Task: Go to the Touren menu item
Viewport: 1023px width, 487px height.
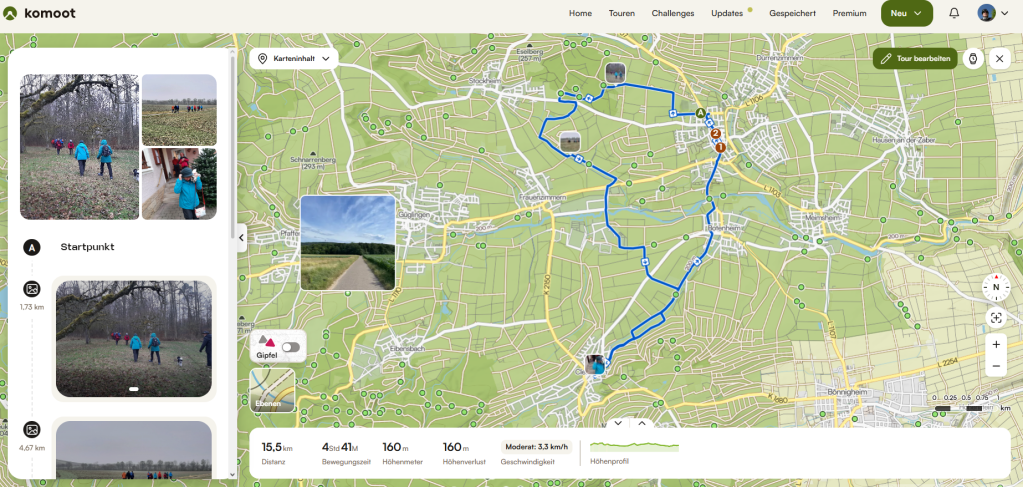Action: [x=622, y=13]
